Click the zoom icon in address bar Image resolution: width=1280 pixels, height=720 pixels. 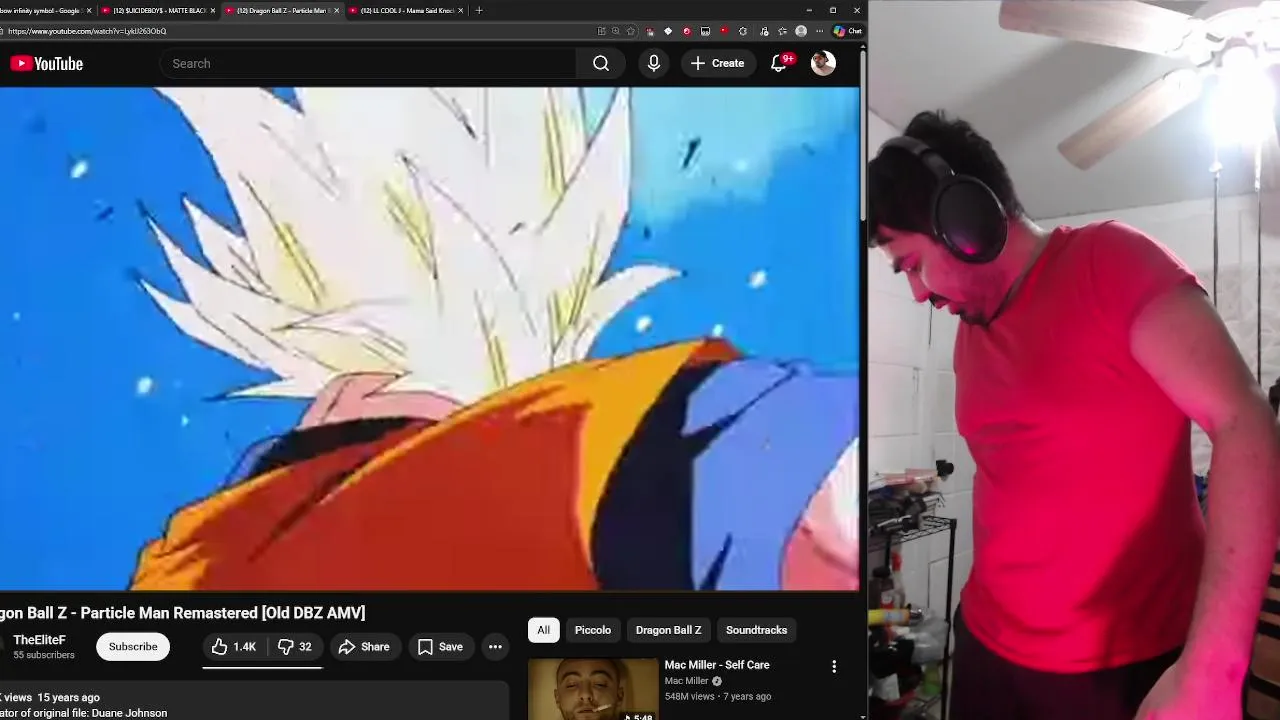click(615, 31)
